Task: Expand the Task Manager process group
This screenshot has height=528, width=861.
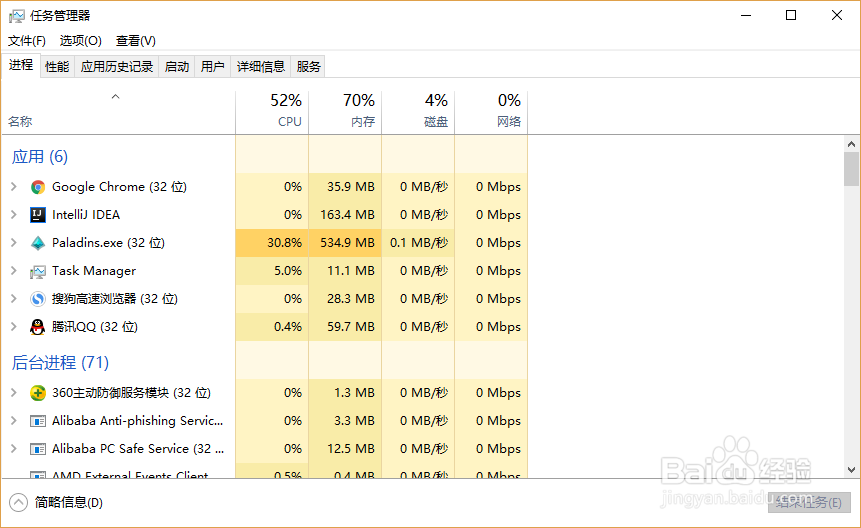Action: [14, 271]
